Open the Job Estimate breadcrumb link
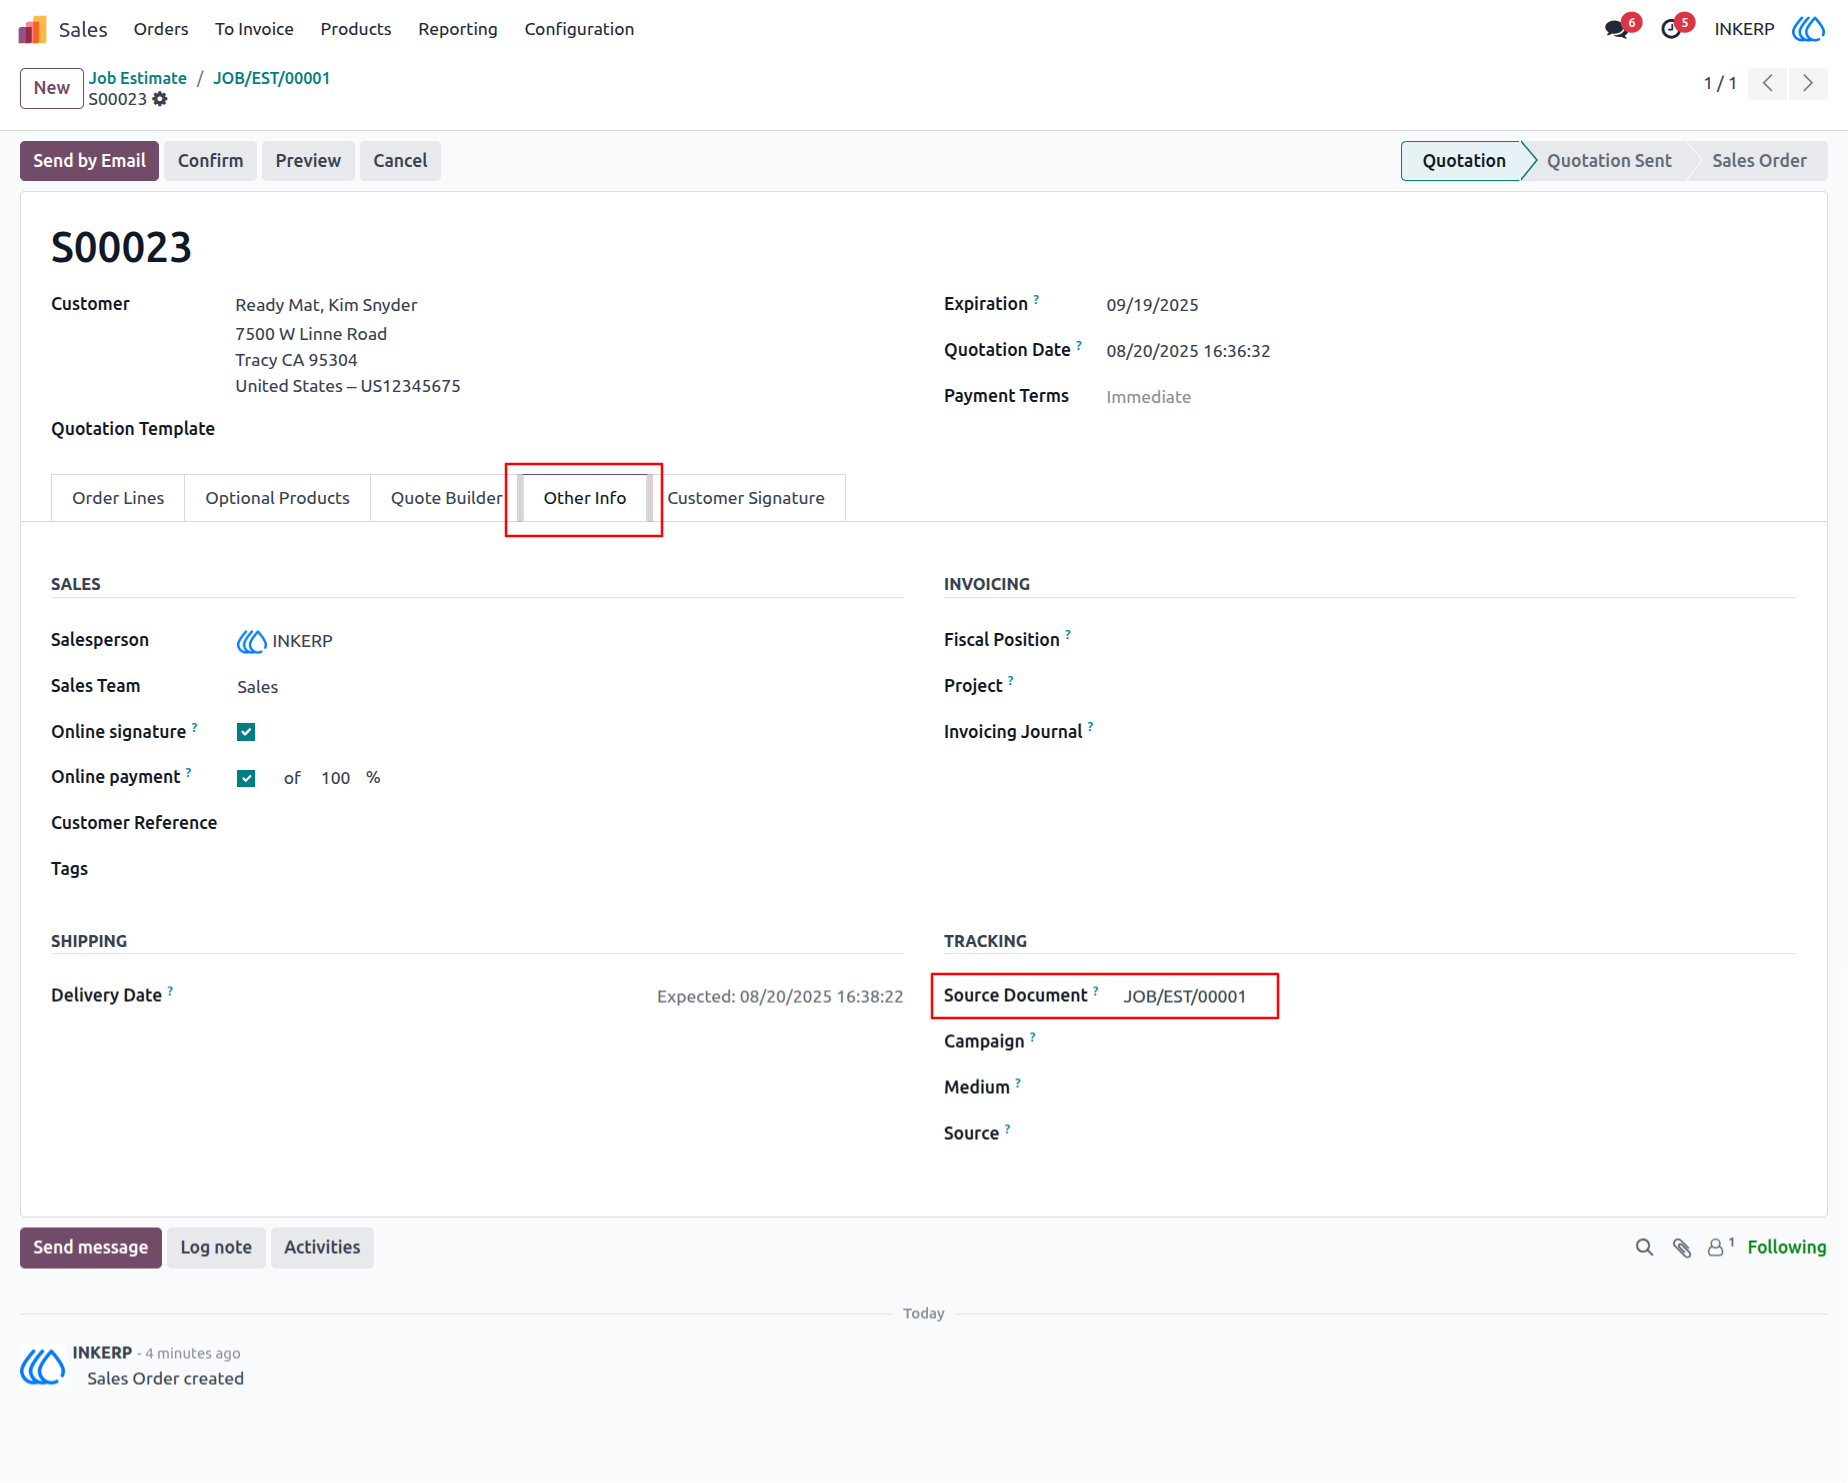 138,78
